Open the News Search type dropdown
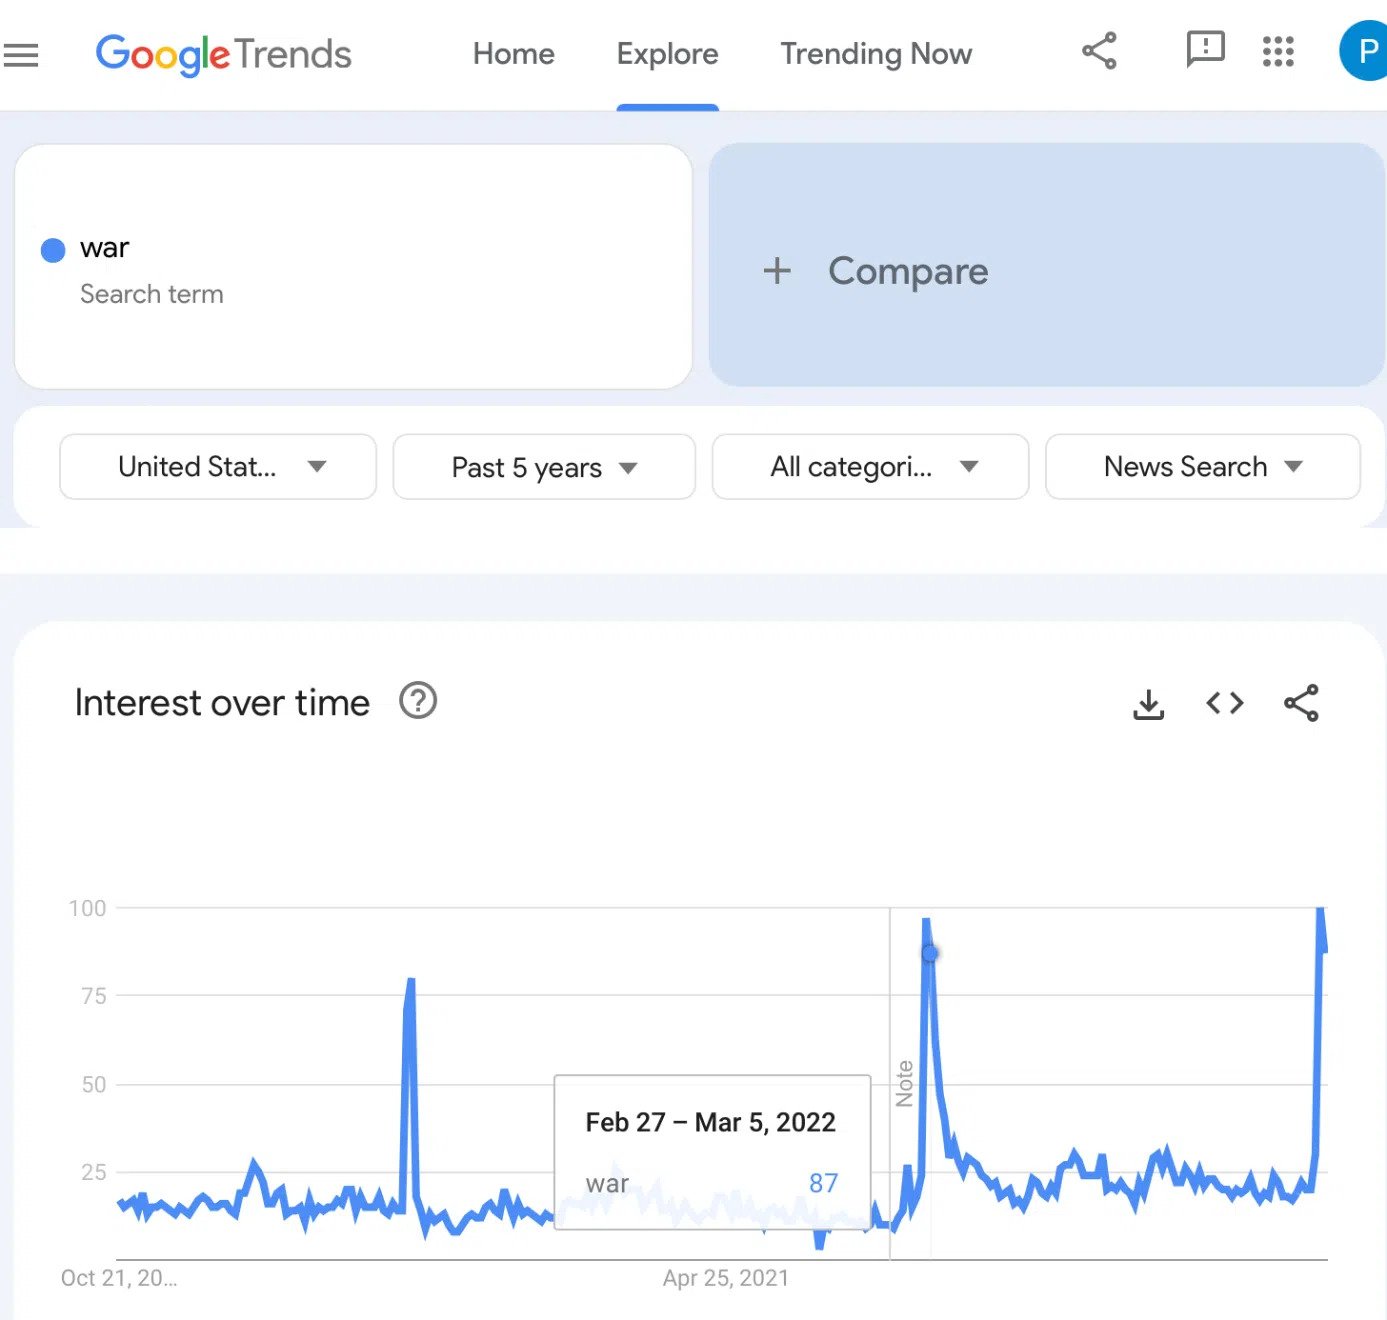This screenshot has width=1387, height=1320. 1203,466
